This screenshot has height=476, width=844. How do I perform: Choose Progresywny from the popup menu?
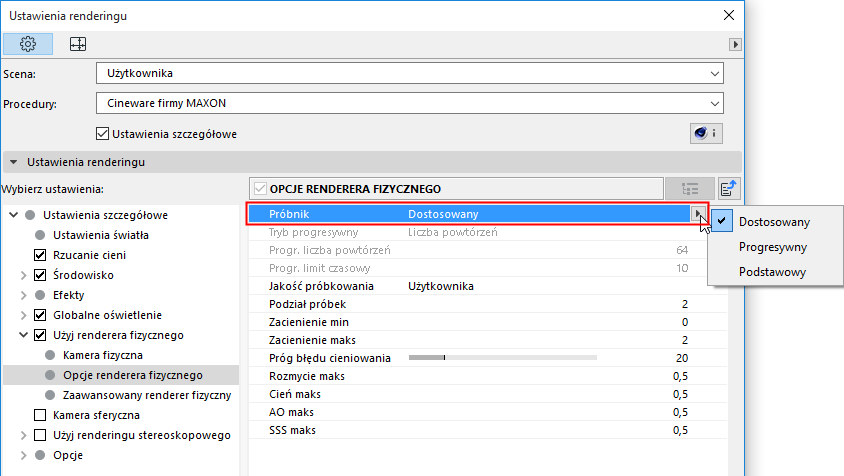tap(773, 247)
